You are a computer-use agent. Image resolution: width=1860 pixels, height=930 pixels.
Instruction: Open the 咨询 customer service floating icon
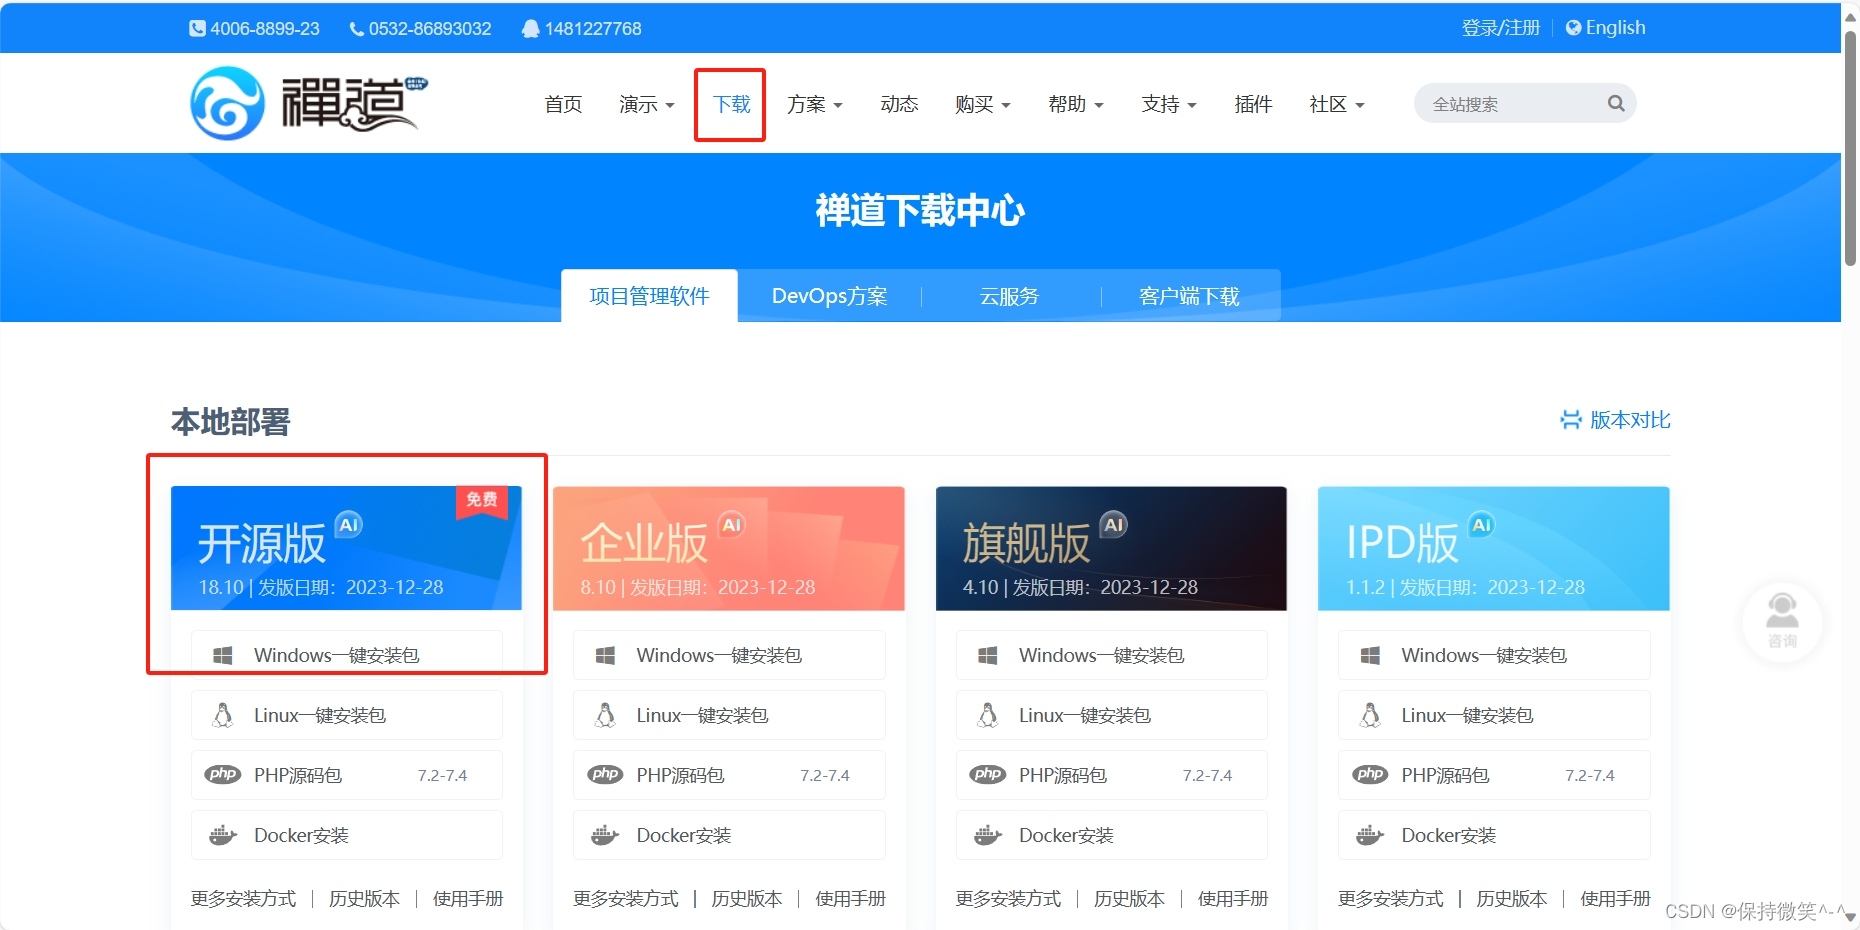point(1782,622)
